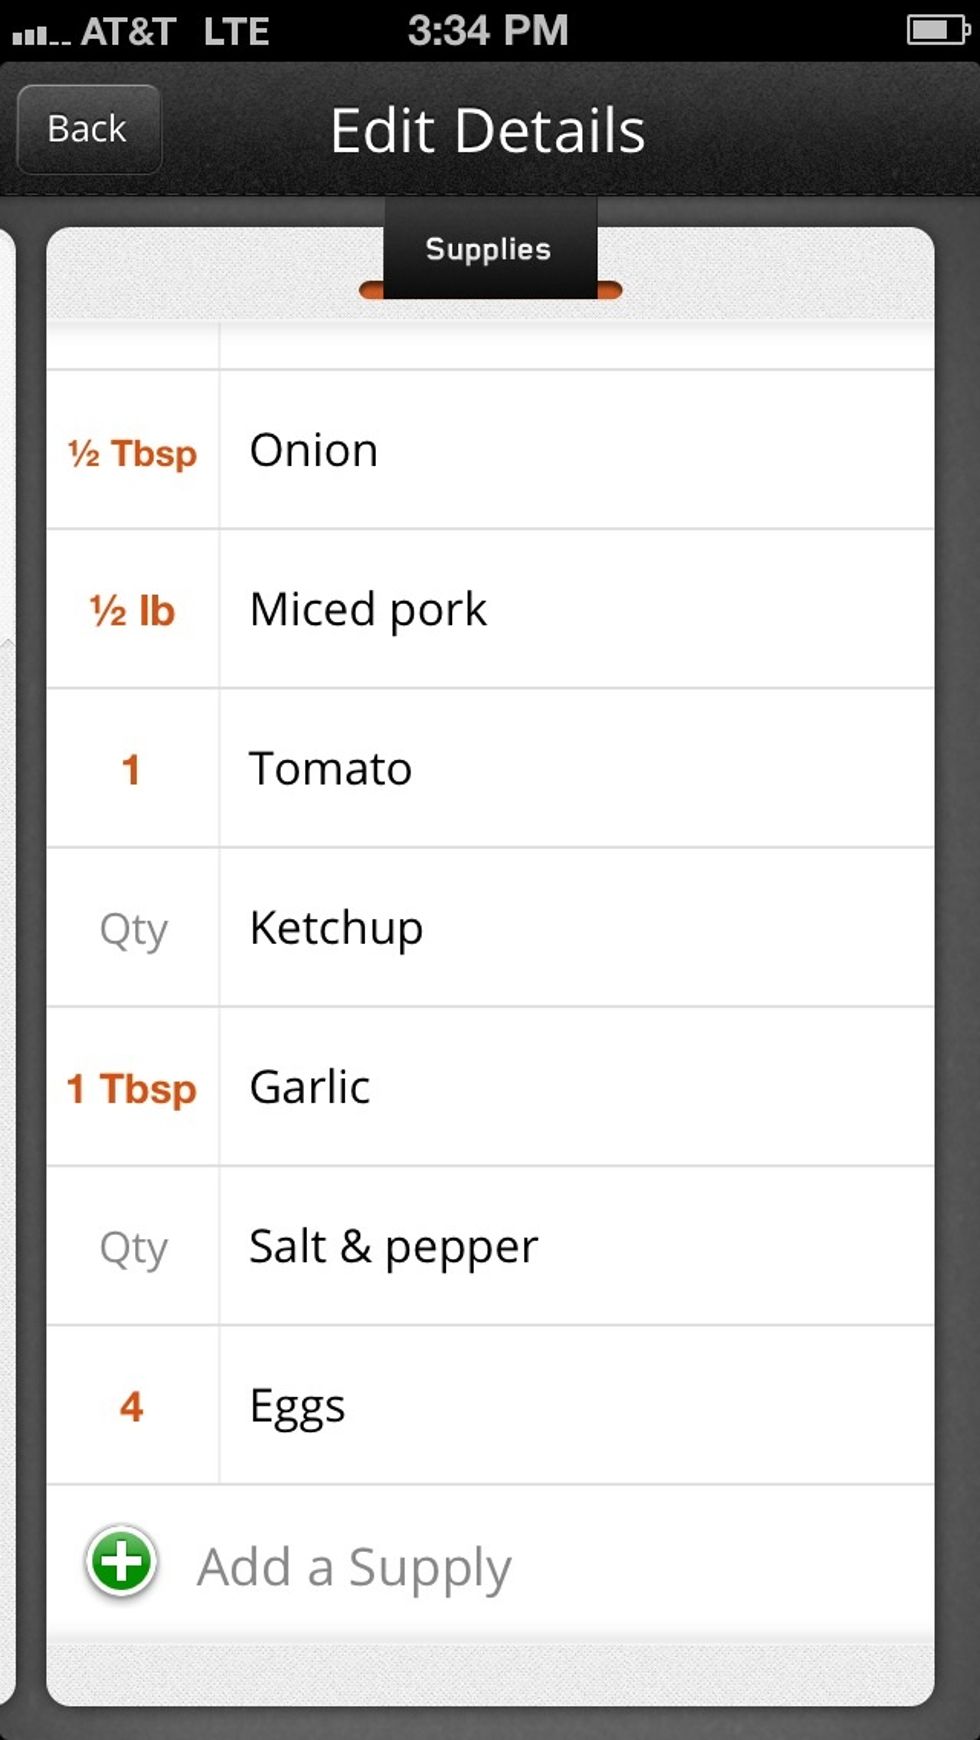Screen dimensions: 980x1740
Task: Open the quantity 1 for Tomato
Action: pyautogui.click(x=131, y=770)
